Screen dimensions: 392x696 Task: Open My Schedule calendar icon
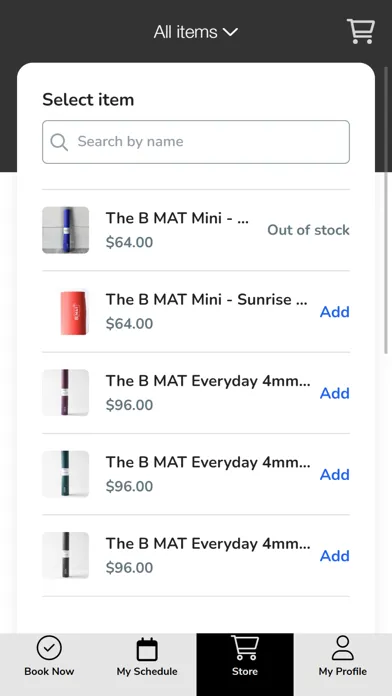click(x=147, y=649)
